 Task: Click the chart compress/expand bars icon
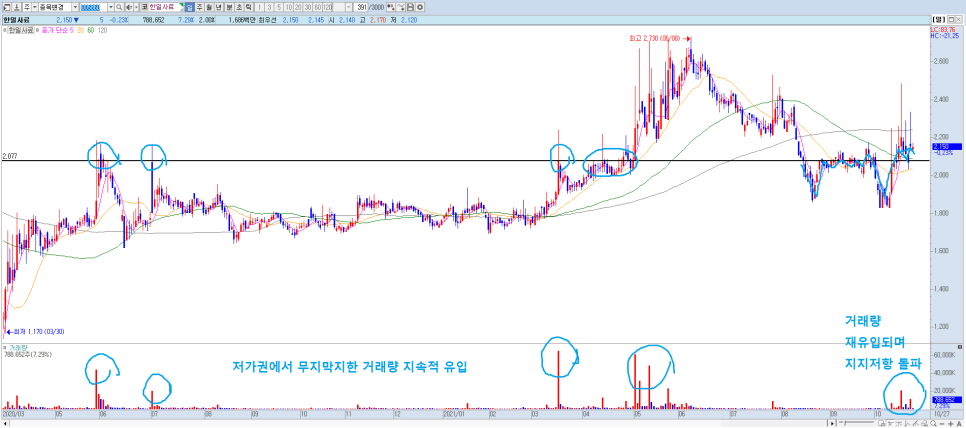pos(391,7)
